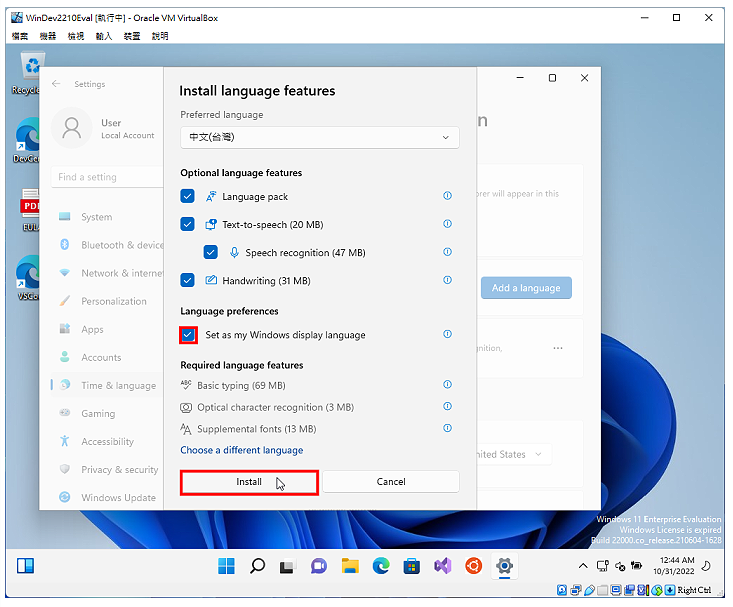Open Network & internet settings
The width and height of the screenshot is (733, 607).
(x=107, y=273)
